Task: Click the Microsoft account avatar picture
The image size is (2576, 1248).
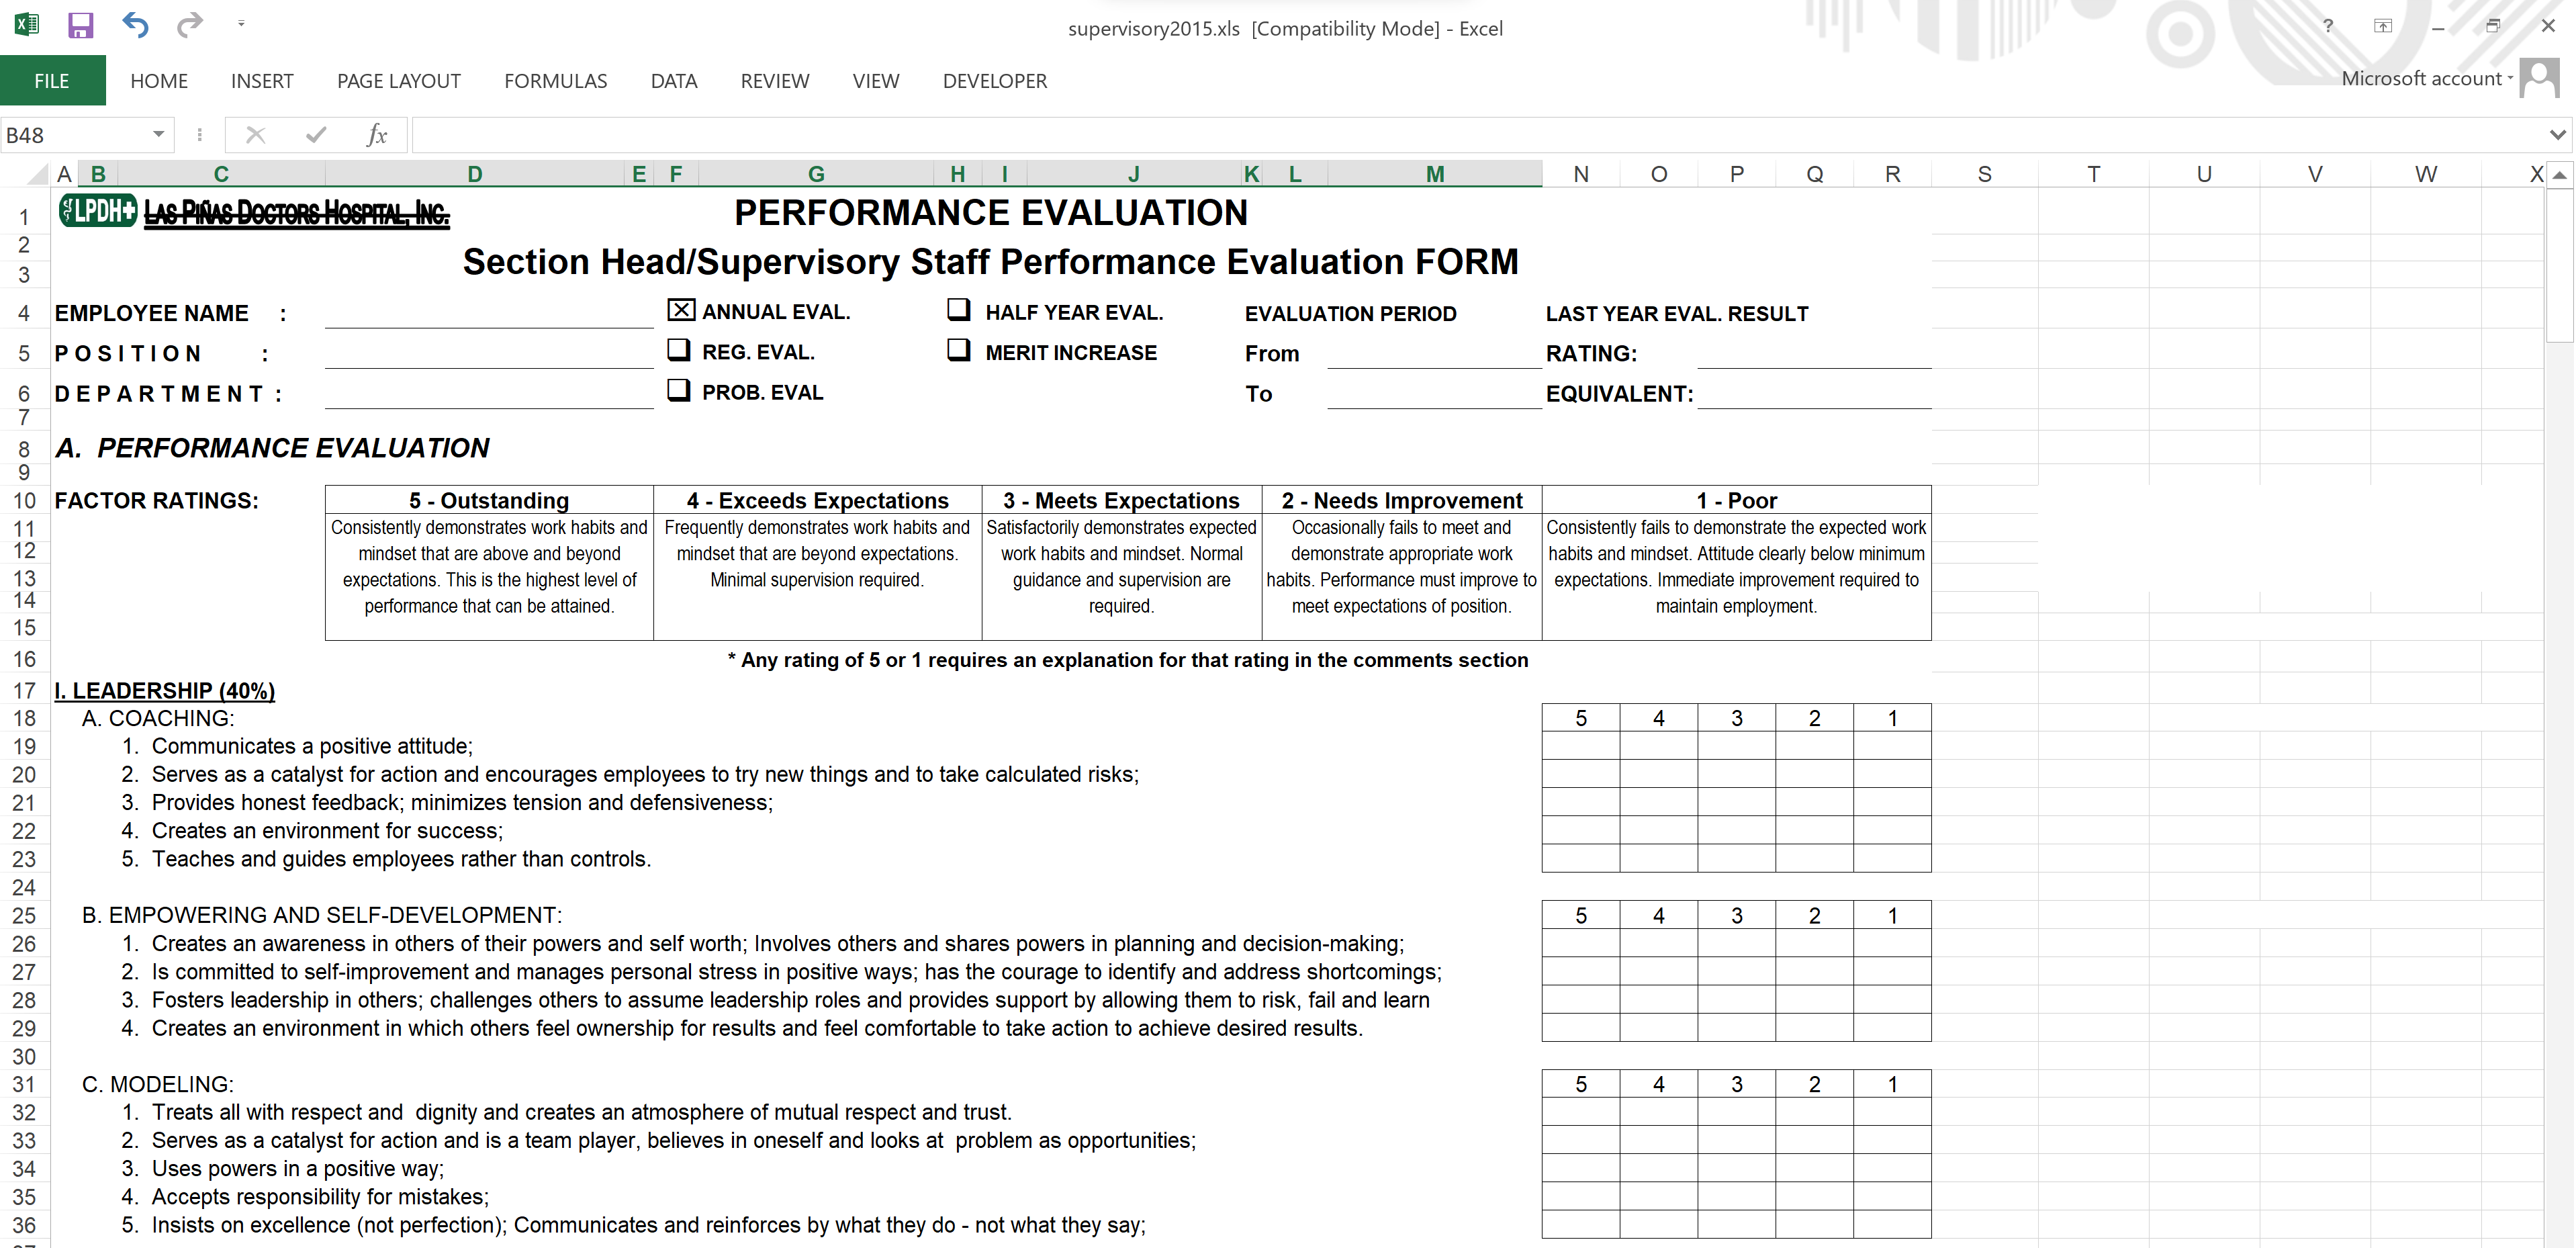Action: point(2539,78)
